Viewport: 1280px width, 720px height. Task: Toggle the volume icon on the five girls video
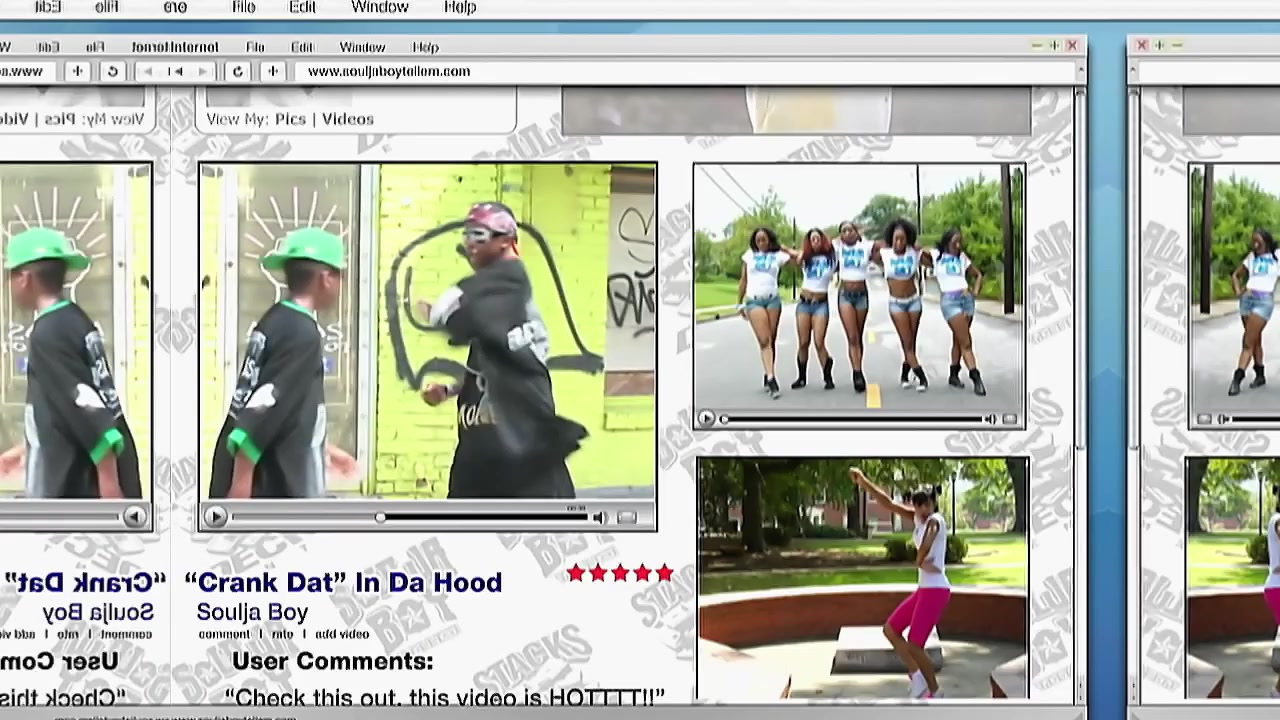[990, 420]
